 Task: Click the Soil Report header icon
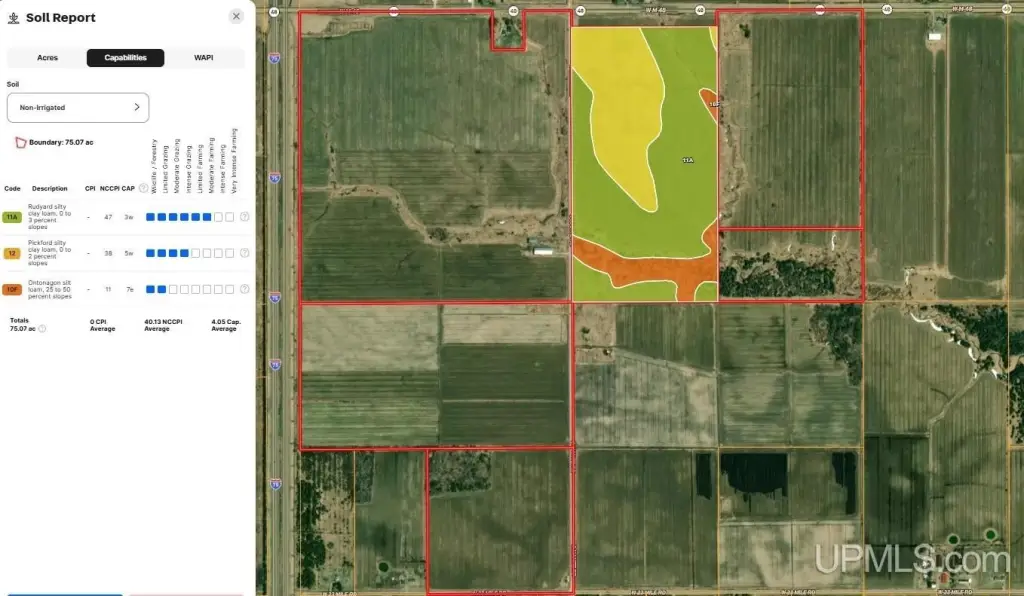pos(13,18)
